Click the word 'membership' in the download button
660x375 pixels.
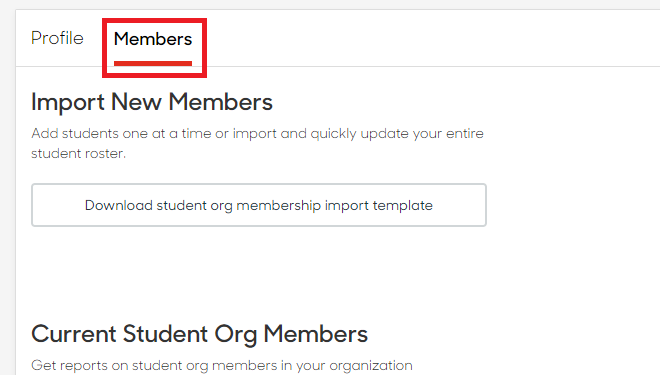(x=278, y=205)
